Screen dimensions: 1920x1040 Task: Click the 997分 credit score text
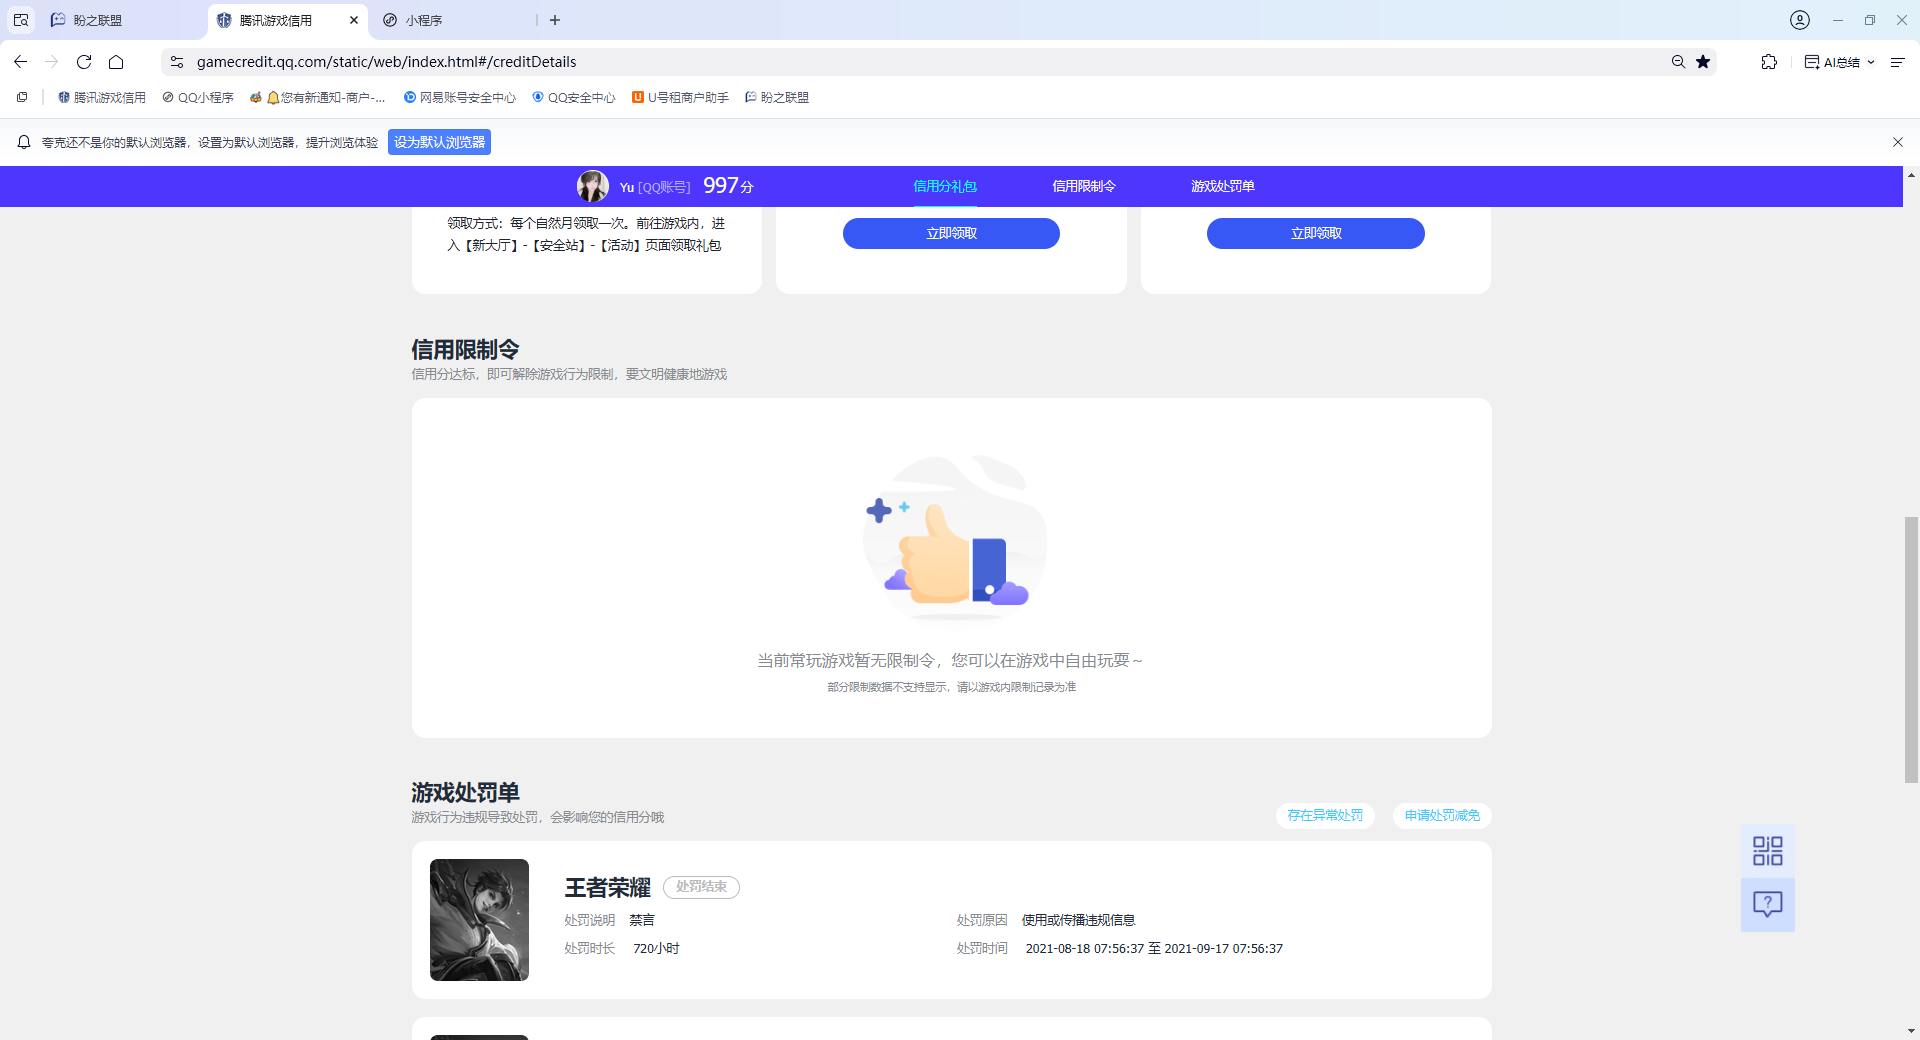point(728,186)
